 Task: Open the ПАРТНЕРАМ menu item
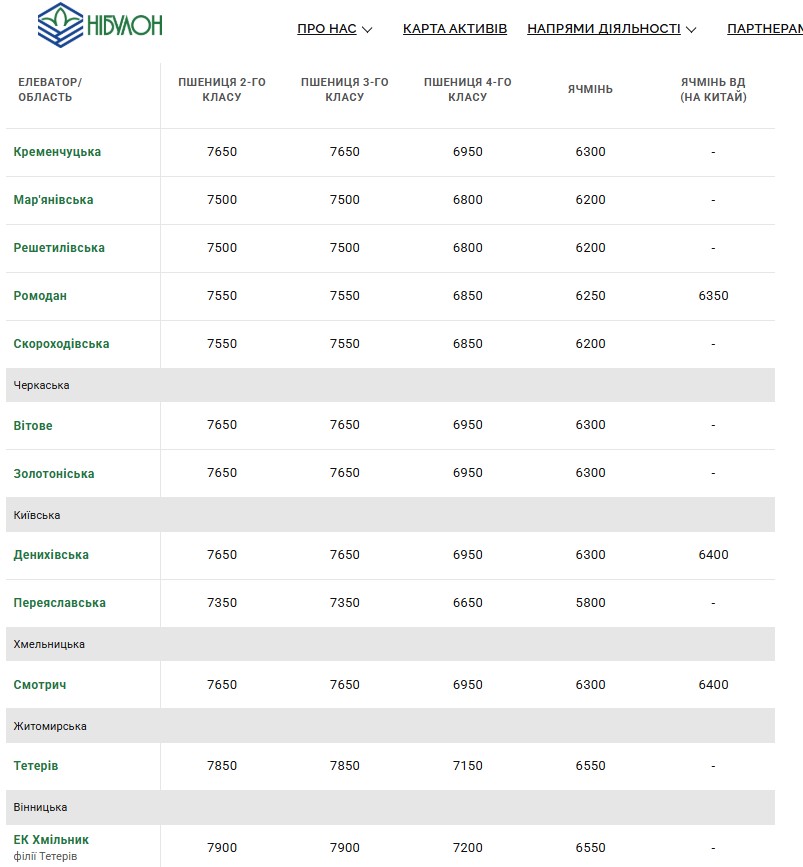[765, 29]
